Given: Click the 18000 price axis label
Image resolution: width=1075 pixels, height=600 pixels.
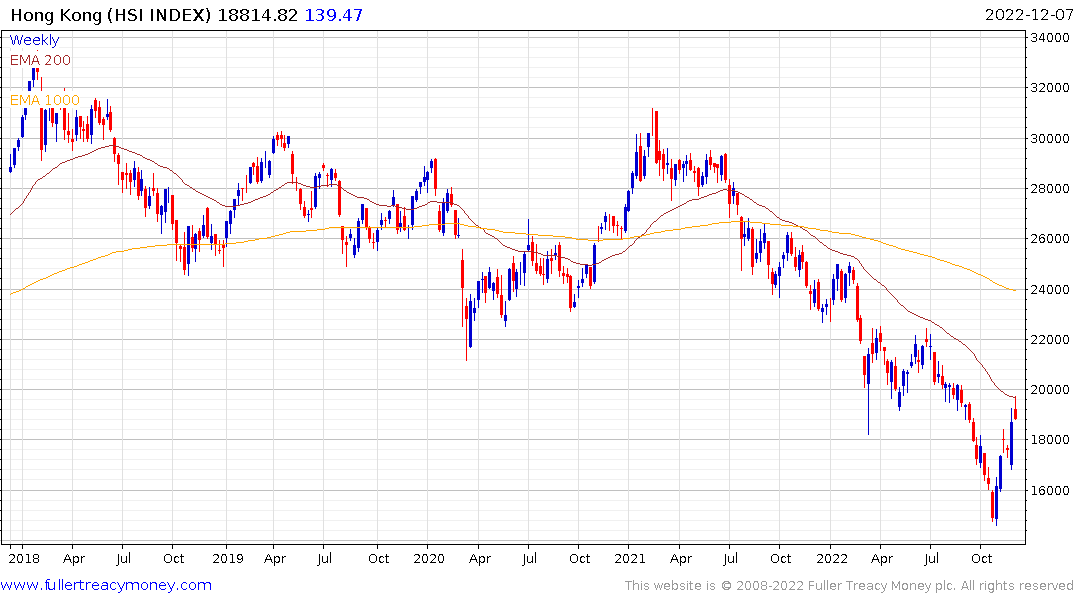Looking at the screenshot, I should [1050, 440].
